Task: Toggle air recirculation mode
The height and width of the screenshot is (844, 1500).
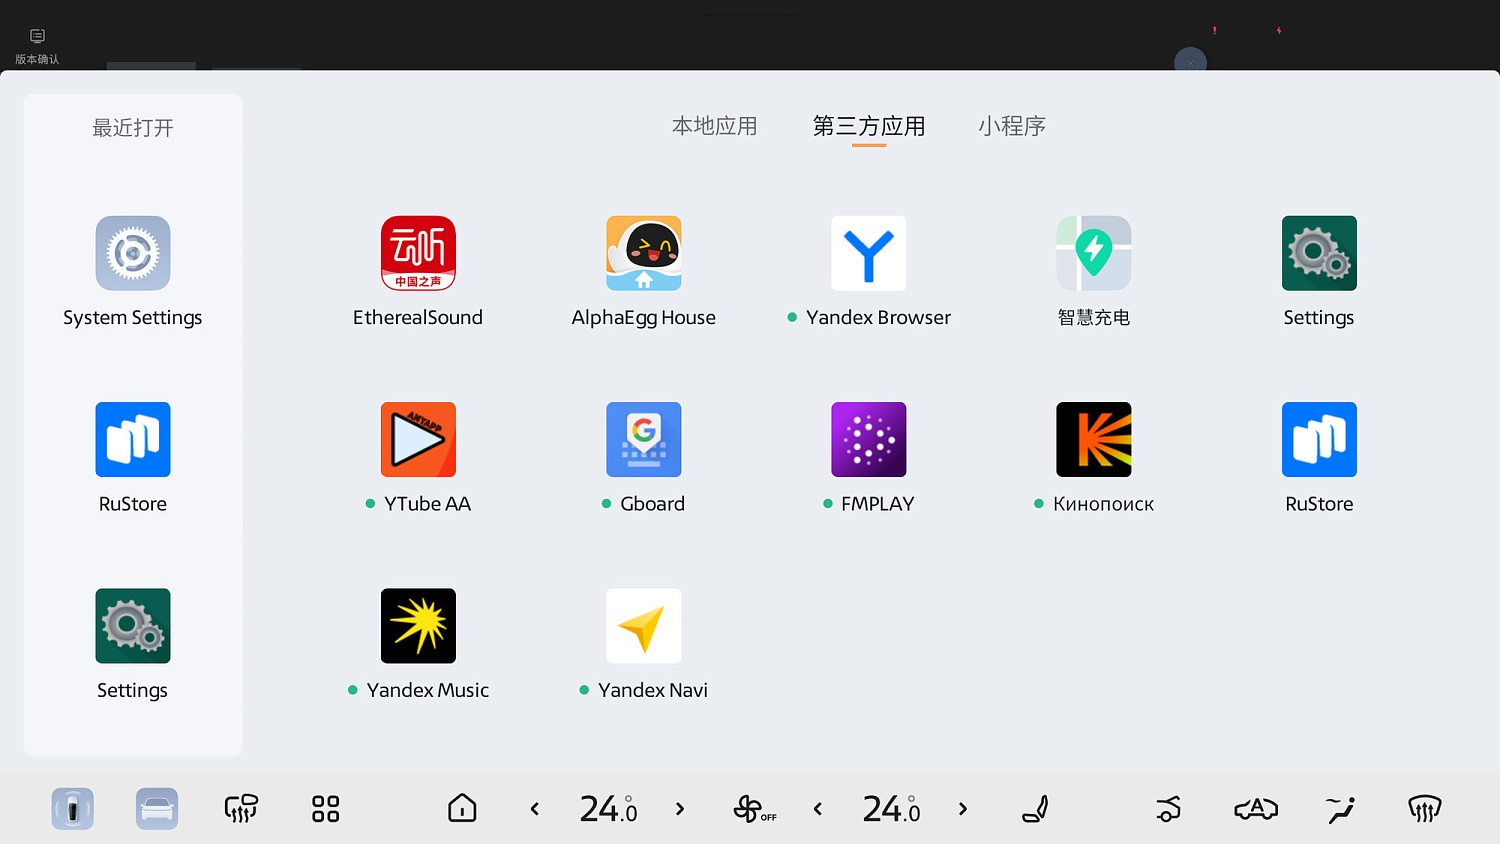Action: pyautogui.click(x=1168, y=808)
